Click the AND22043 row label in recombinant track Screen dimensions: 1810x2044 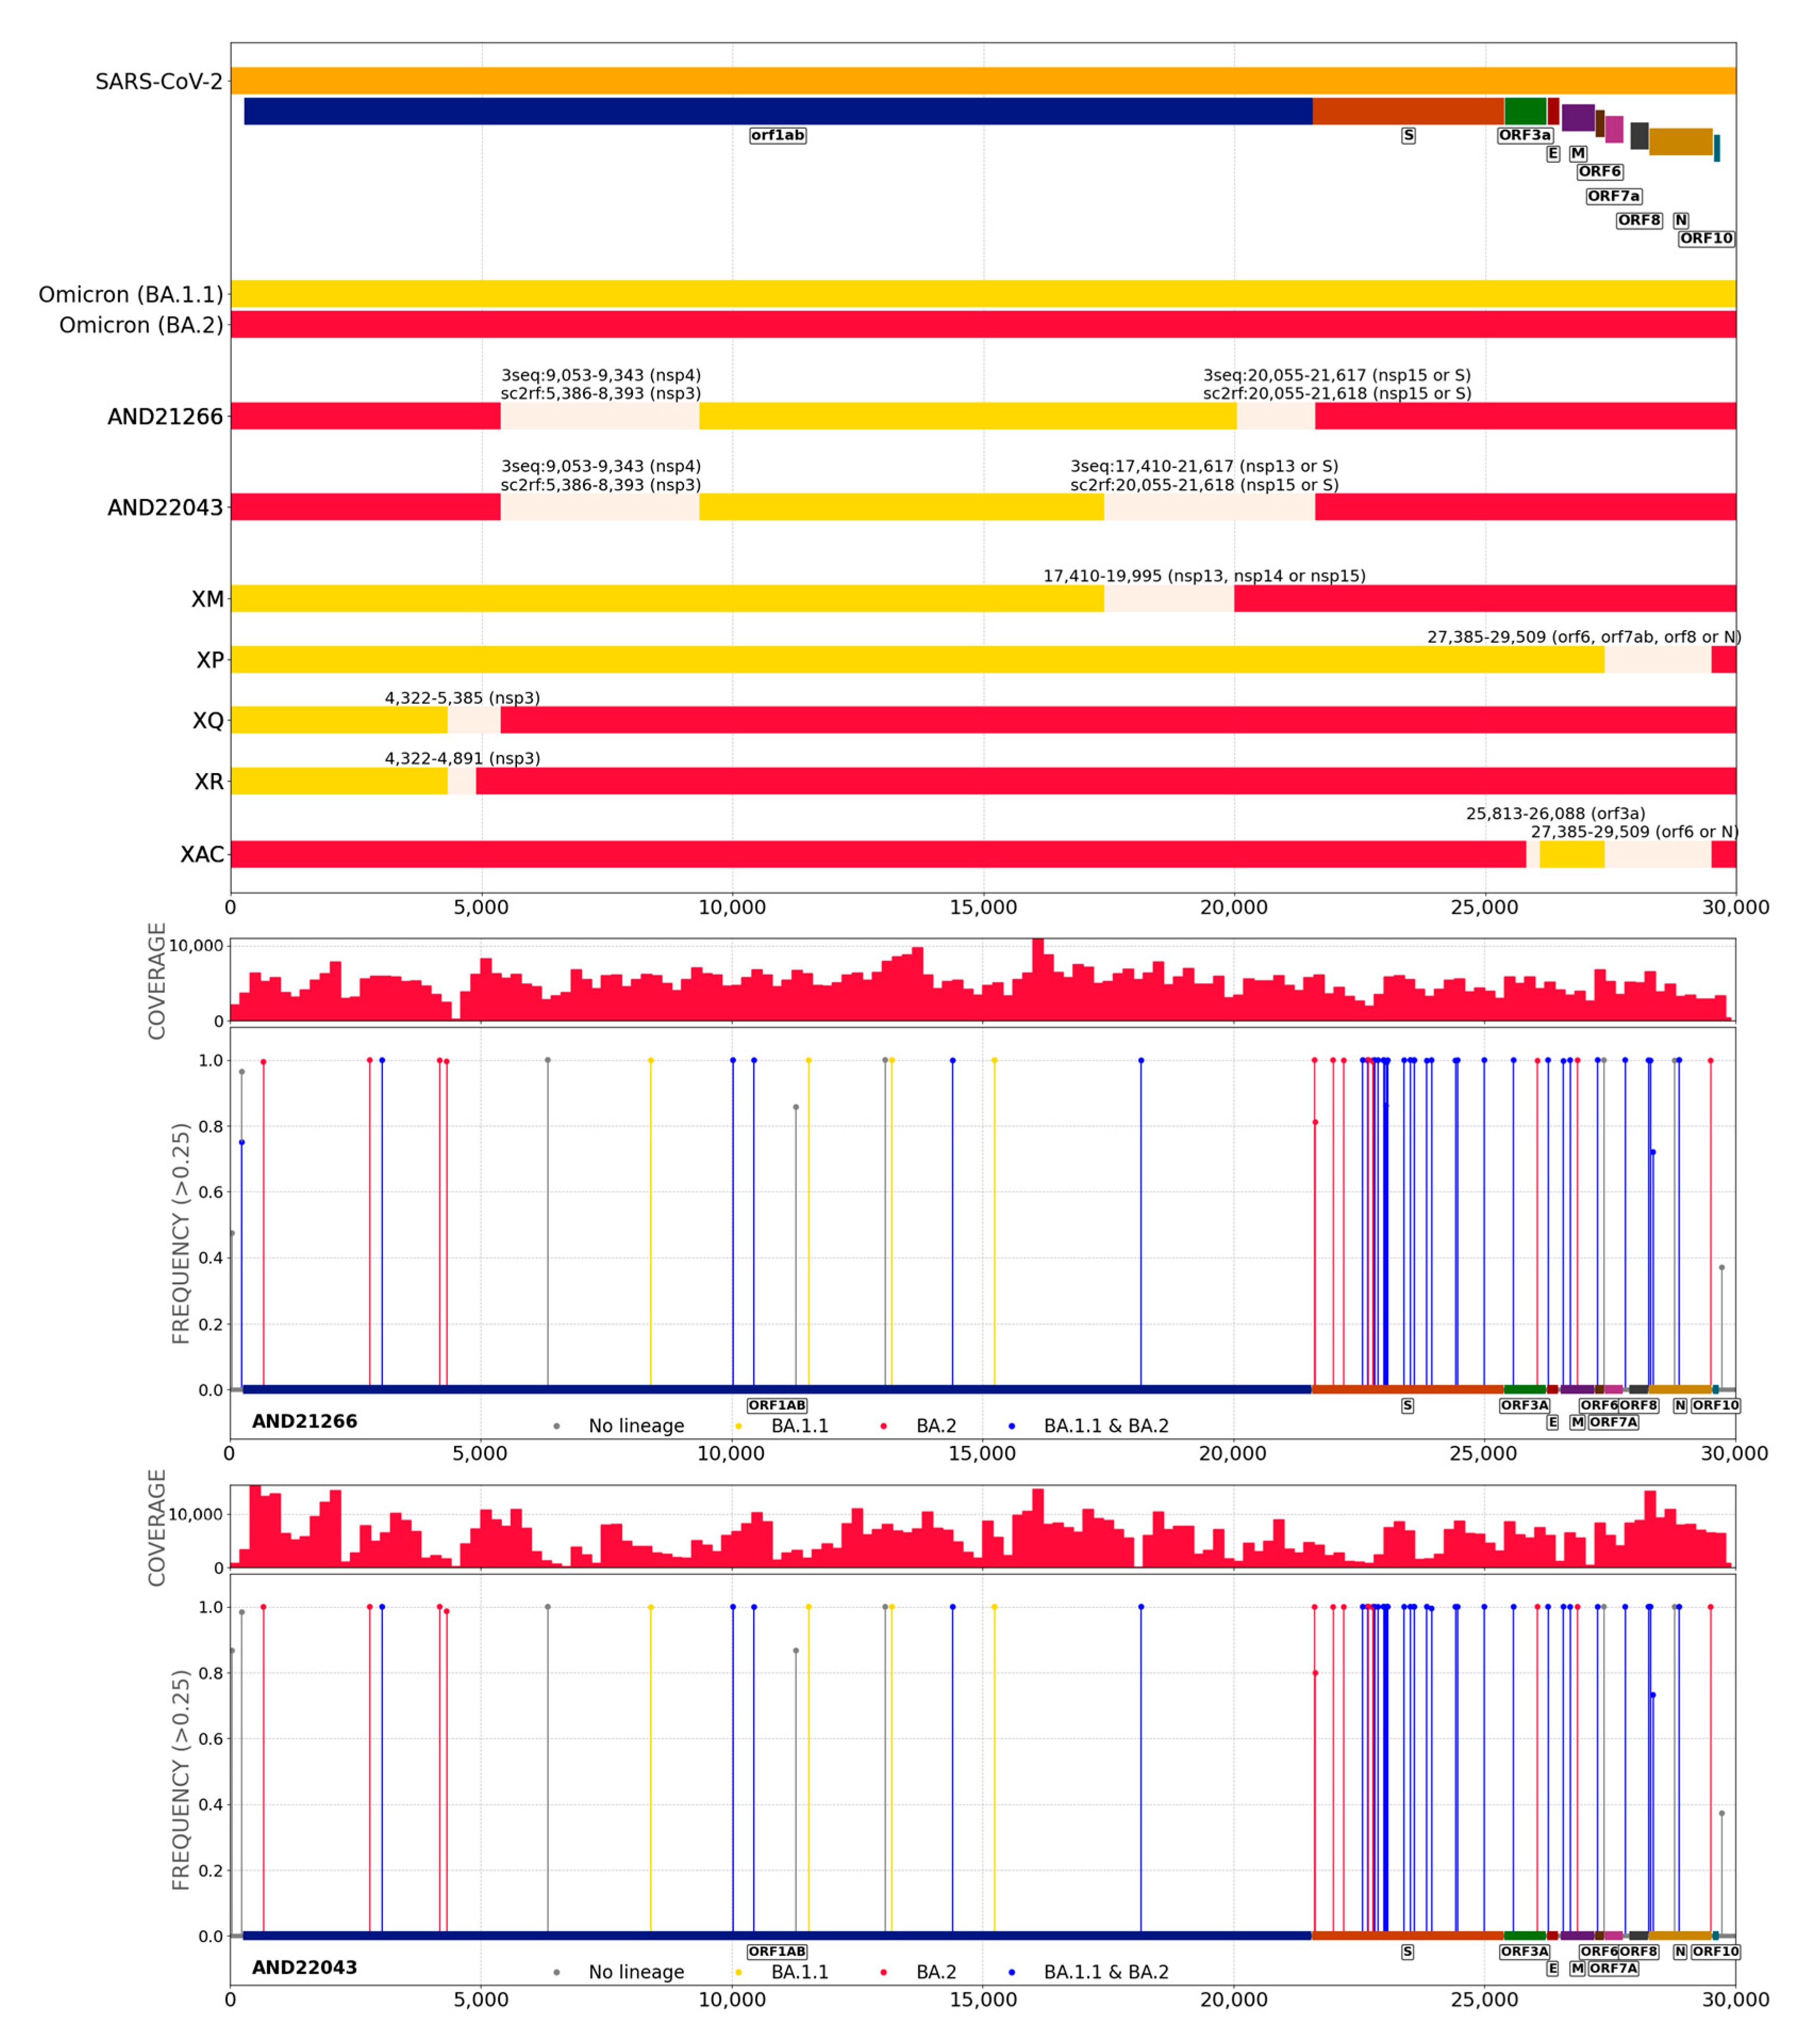coord(165,508)
